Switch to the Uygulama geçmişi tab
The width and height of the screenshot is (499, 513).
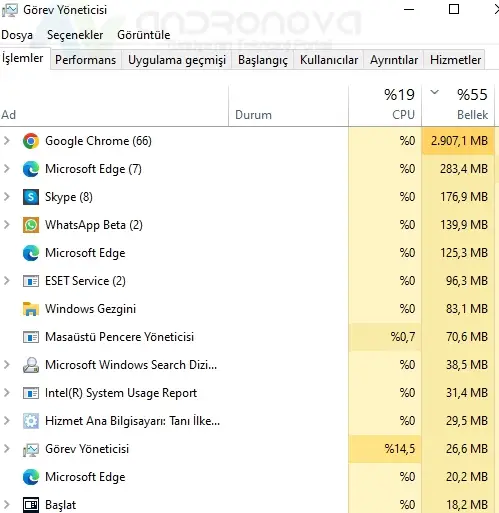[x=177, y=60]
